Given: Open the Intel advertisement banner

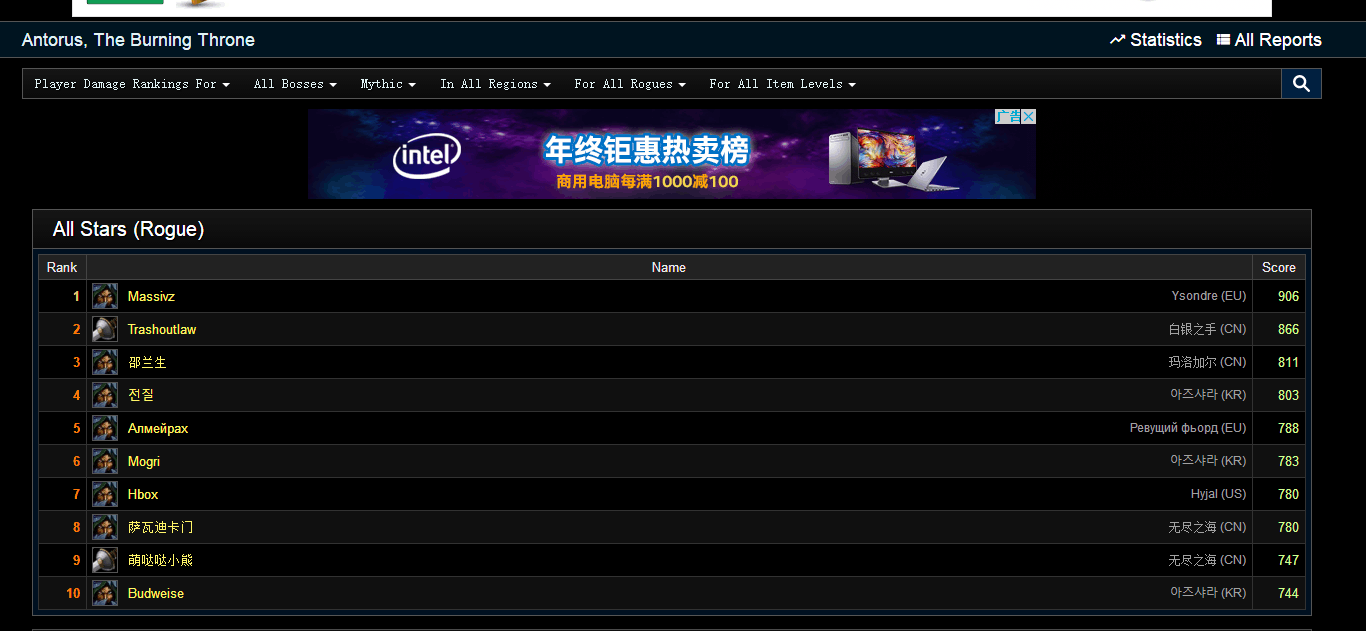Looking at the screenshot, I should point(671,154).
